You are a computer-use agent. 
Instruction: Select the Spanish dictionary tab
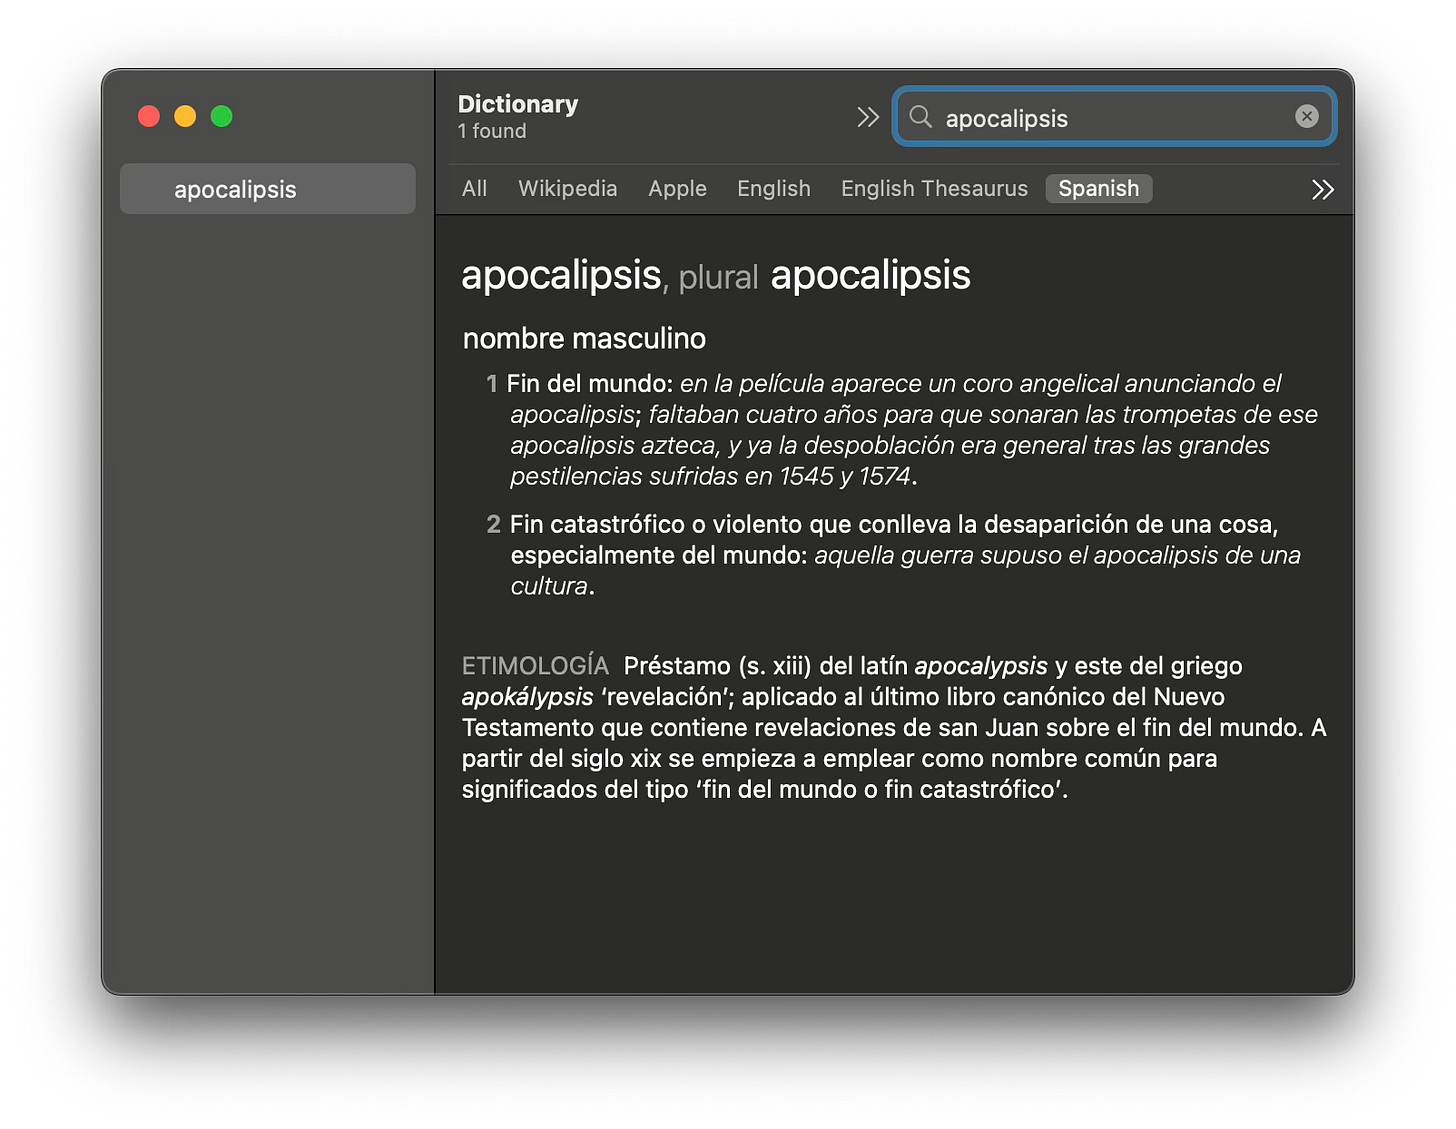pyautogui.click(x=1098, y=189)
